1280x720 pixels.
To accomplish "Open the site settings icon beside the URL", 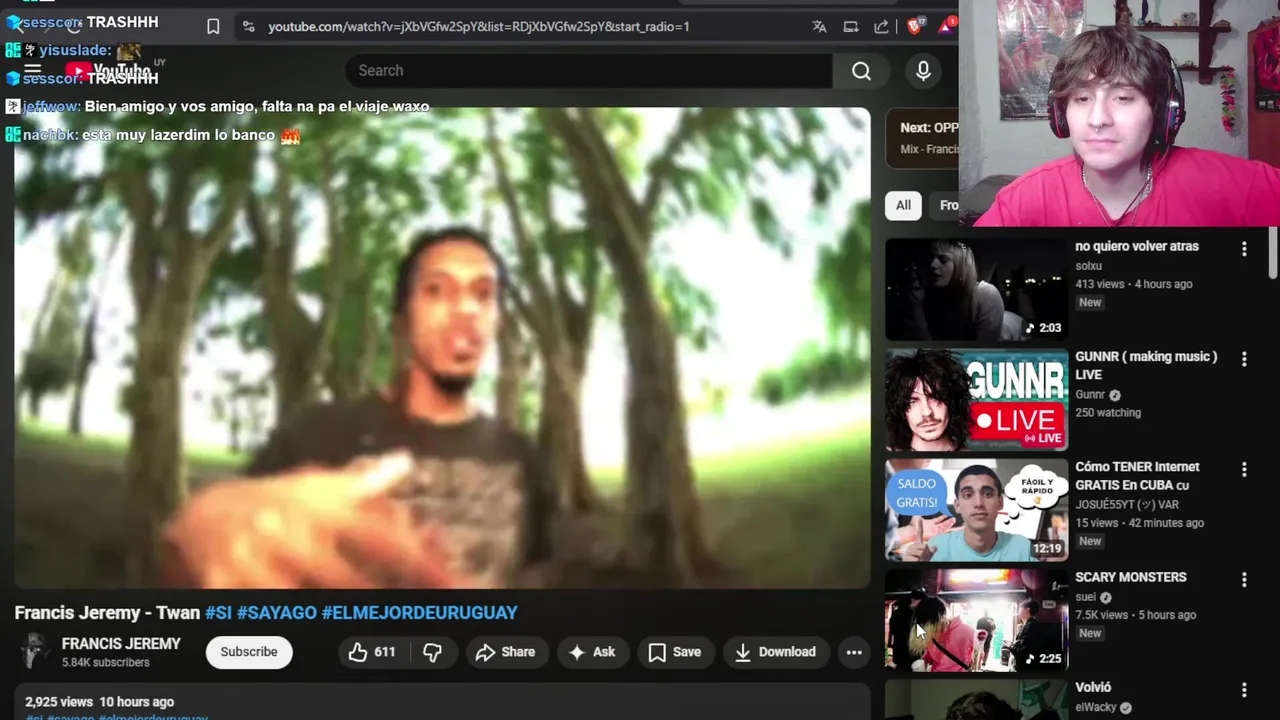I will point(248,27).
